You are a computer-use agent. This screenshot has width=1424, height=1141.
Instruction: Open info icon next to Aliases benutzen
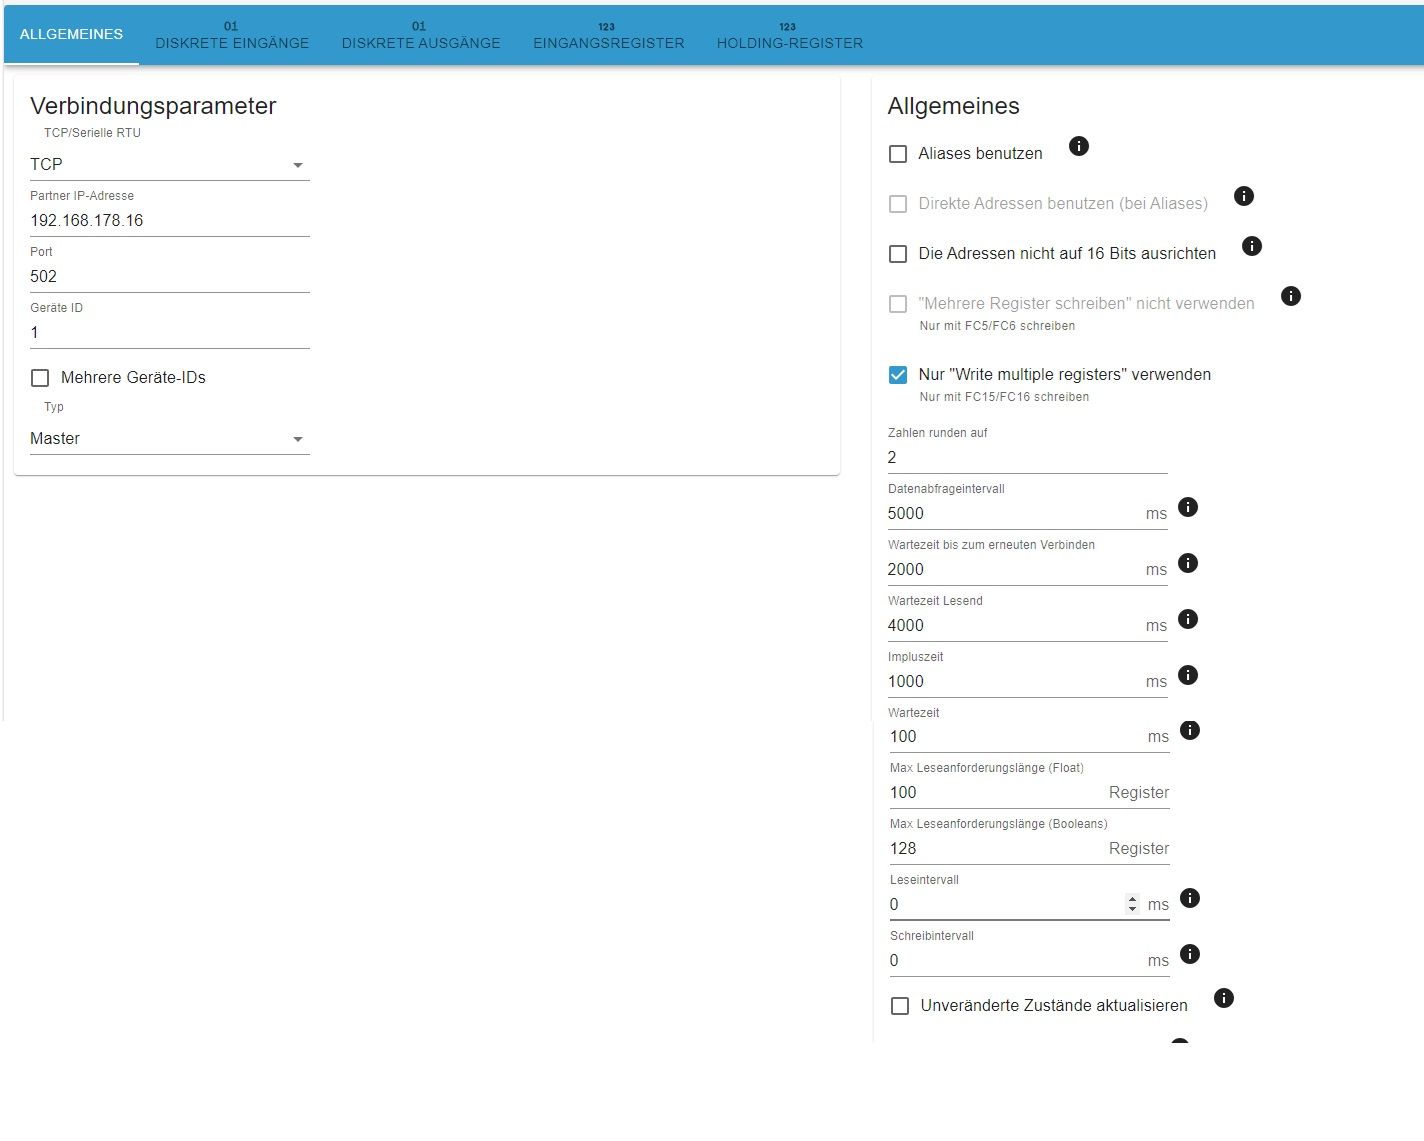[x=1078, y=146]
